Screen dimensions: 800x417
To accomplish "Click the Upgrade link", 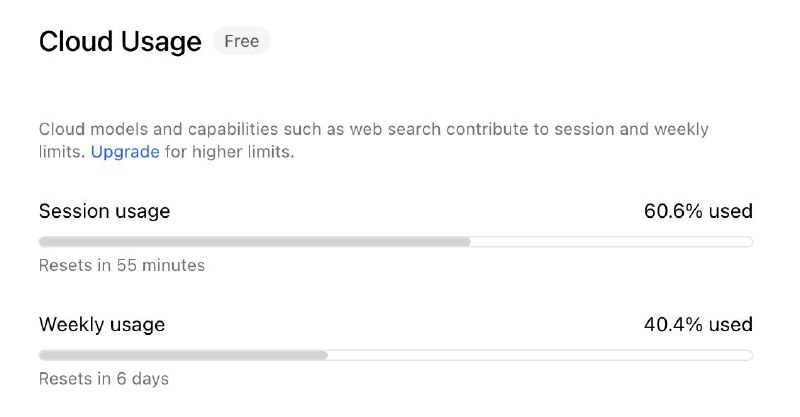I will pos(125,153).
